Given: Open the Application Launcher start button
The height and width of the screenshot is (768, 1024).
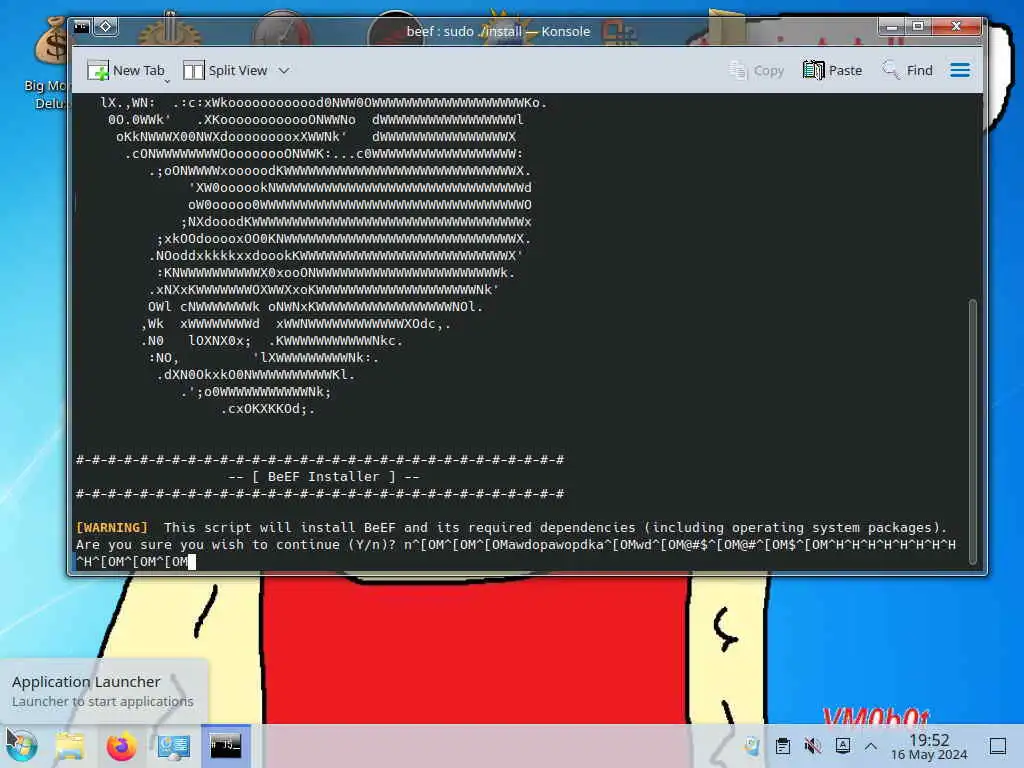Looking at the screenshot, I should (x=22, y=746).
